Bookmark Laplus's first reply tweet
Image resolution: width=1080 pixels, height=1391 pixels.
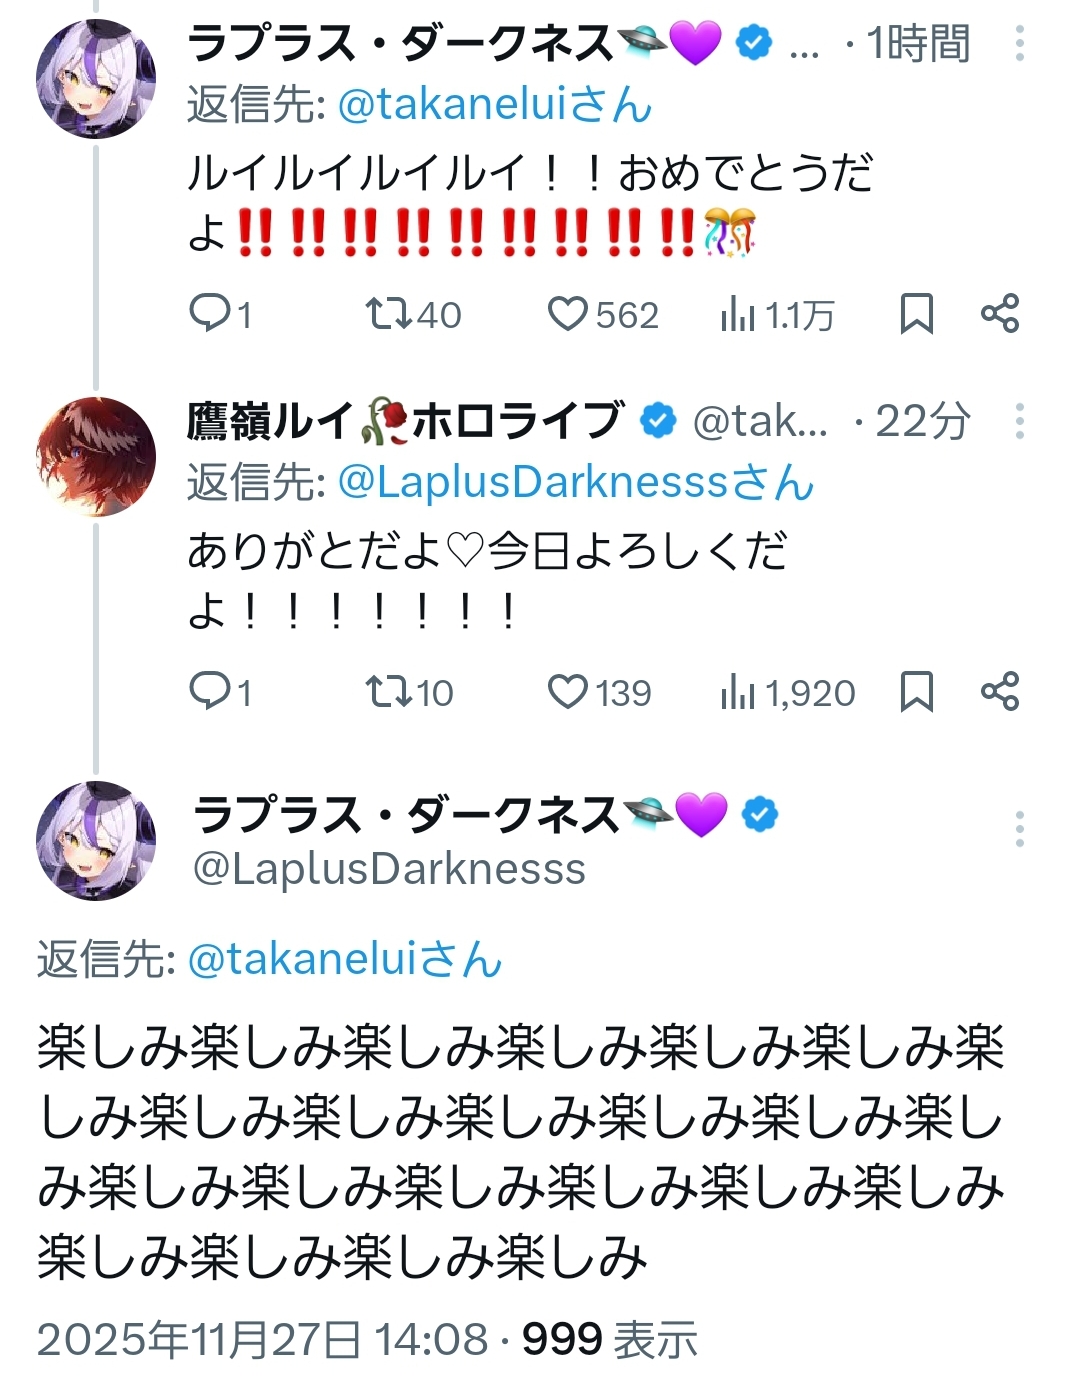coord(916,314)
